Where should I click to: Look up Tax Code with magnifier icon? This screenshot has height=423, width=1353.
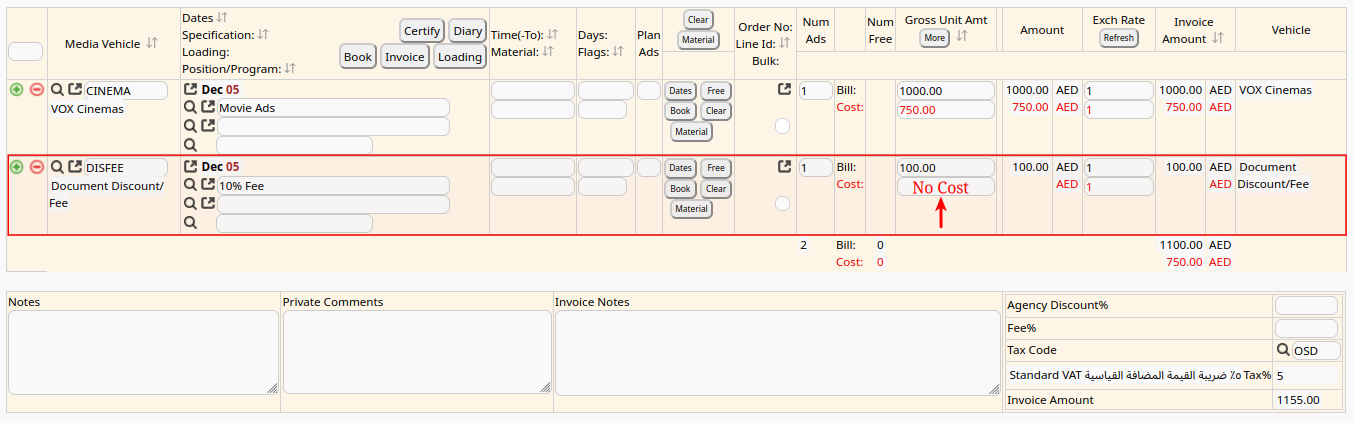coord(1282,350)
